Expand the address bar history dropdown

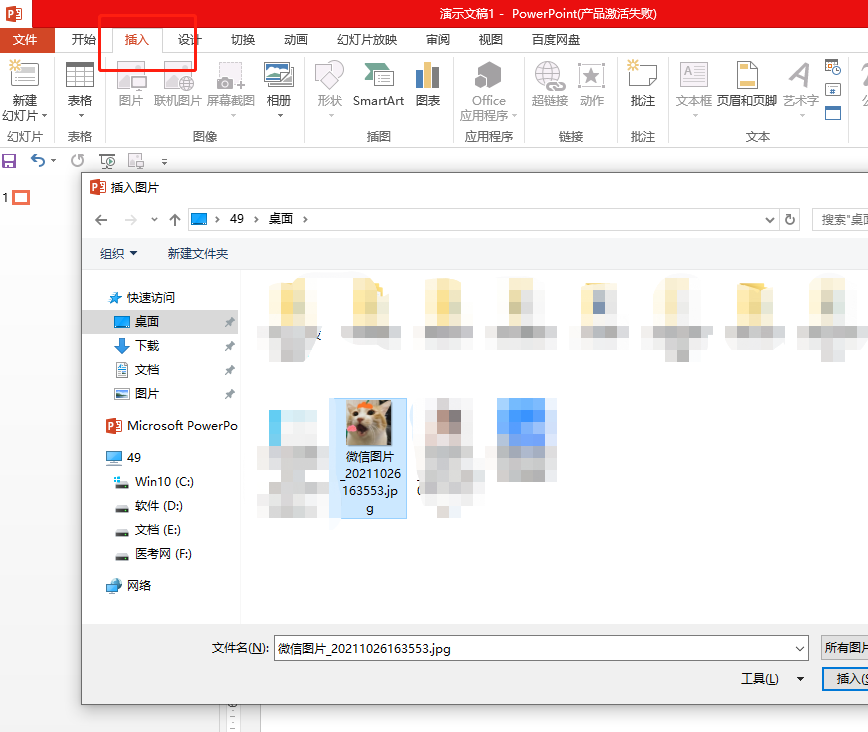point(769,220)
